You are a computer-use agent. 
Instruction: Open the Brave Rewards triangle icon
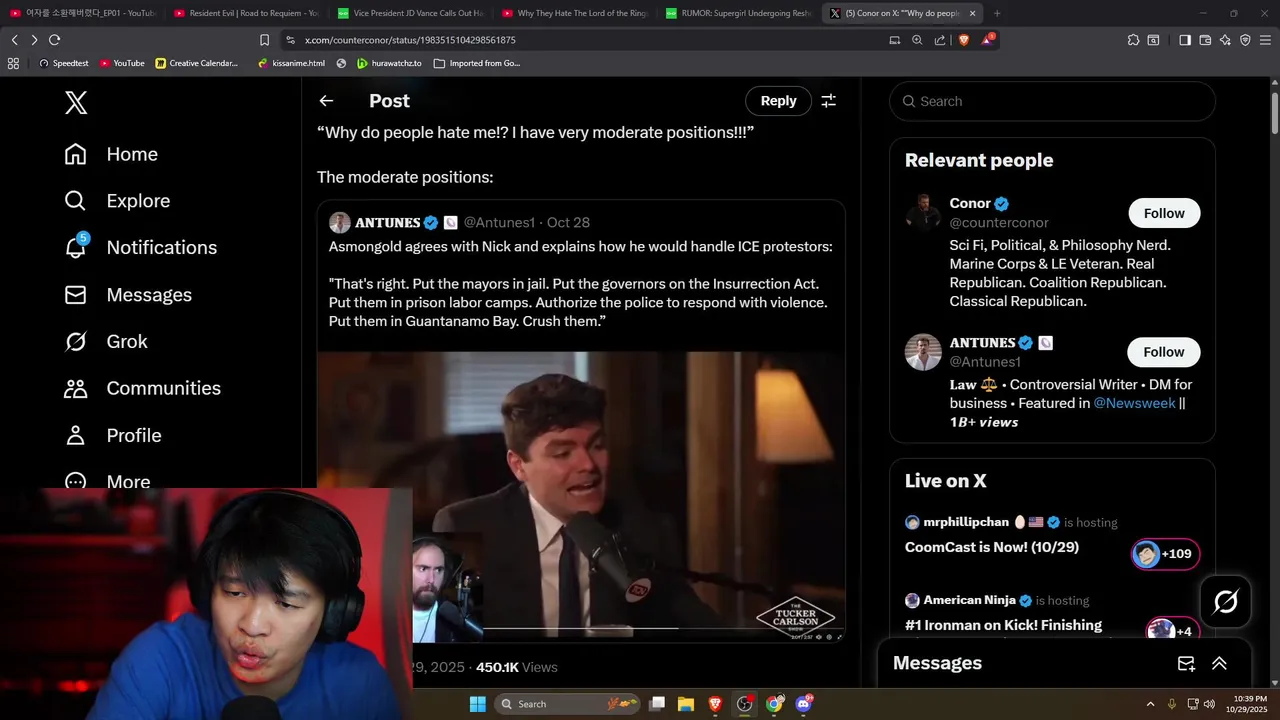[988, 40]
